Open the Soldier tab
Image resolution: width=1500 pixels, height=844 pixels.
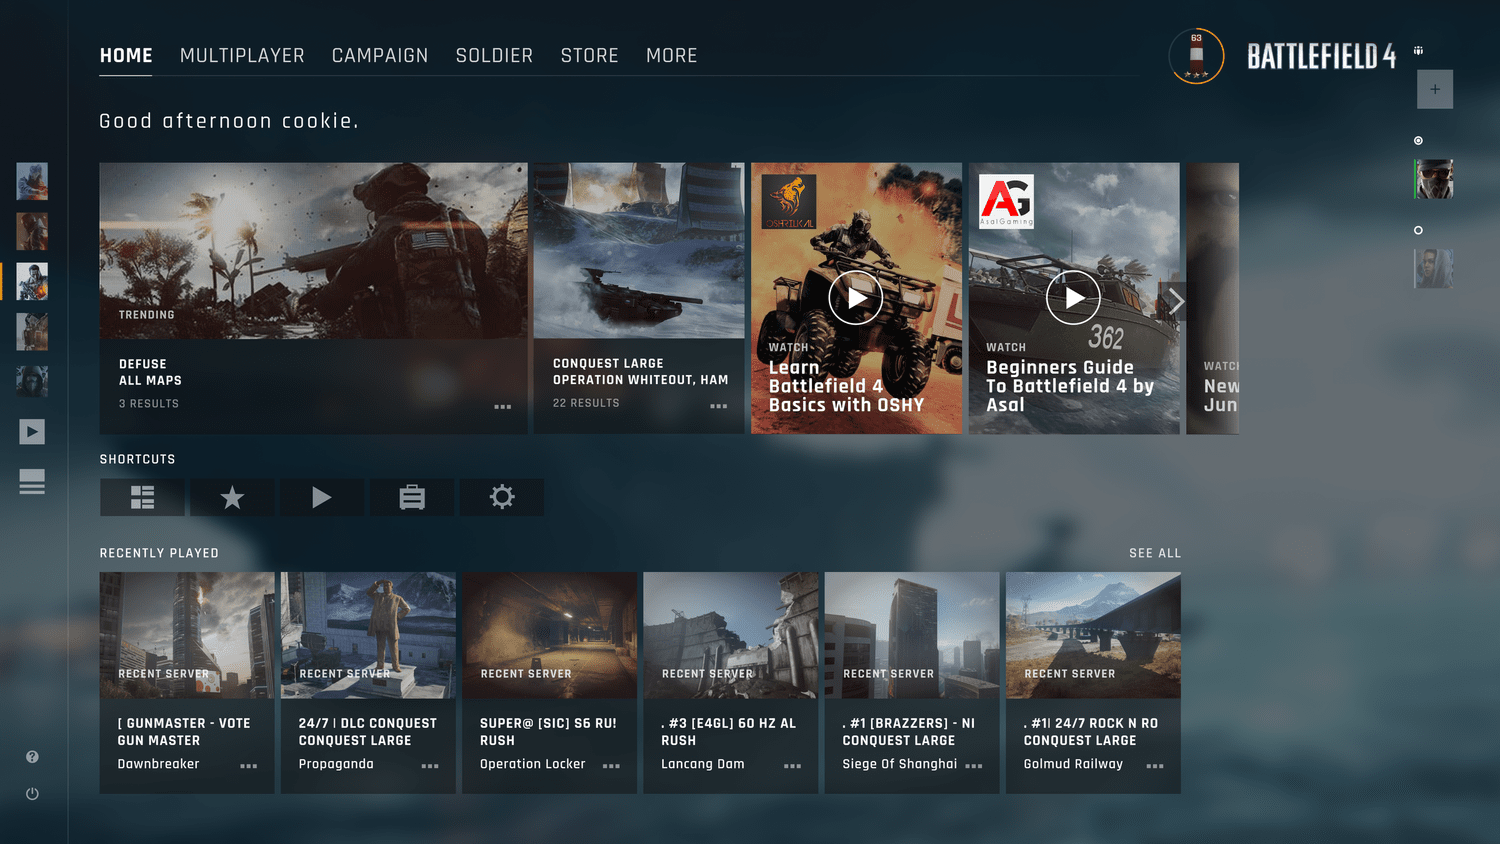[494, 56]
